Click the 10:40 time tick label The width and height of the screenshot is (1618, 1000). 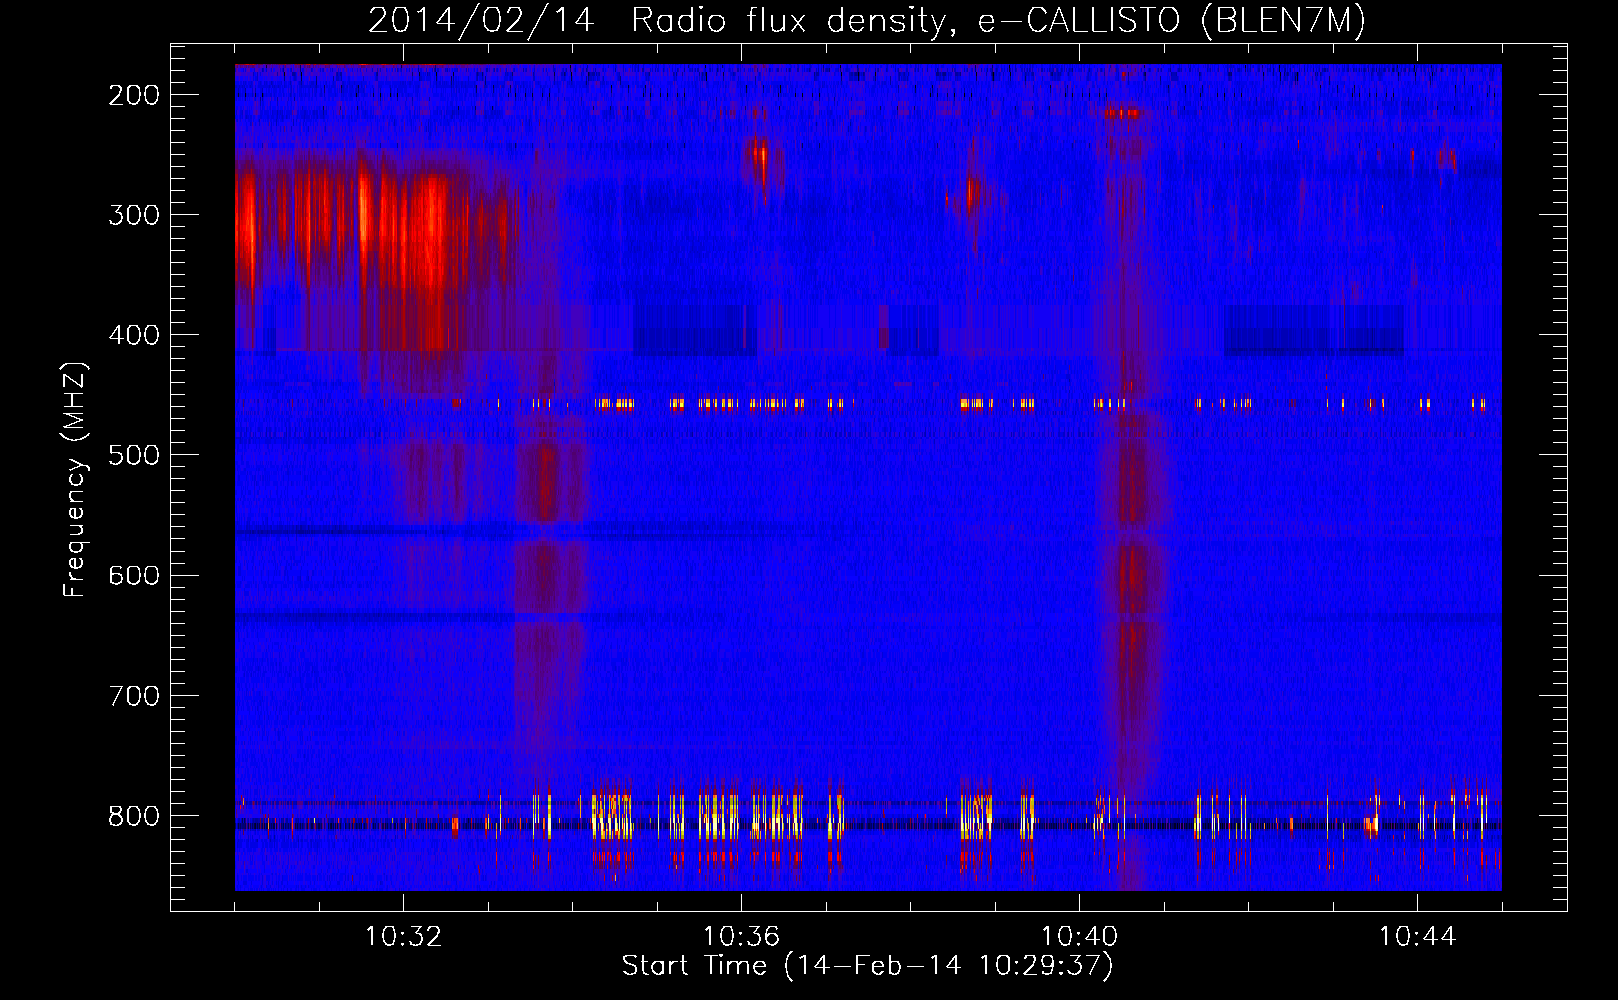click(x=1079, y=937)
